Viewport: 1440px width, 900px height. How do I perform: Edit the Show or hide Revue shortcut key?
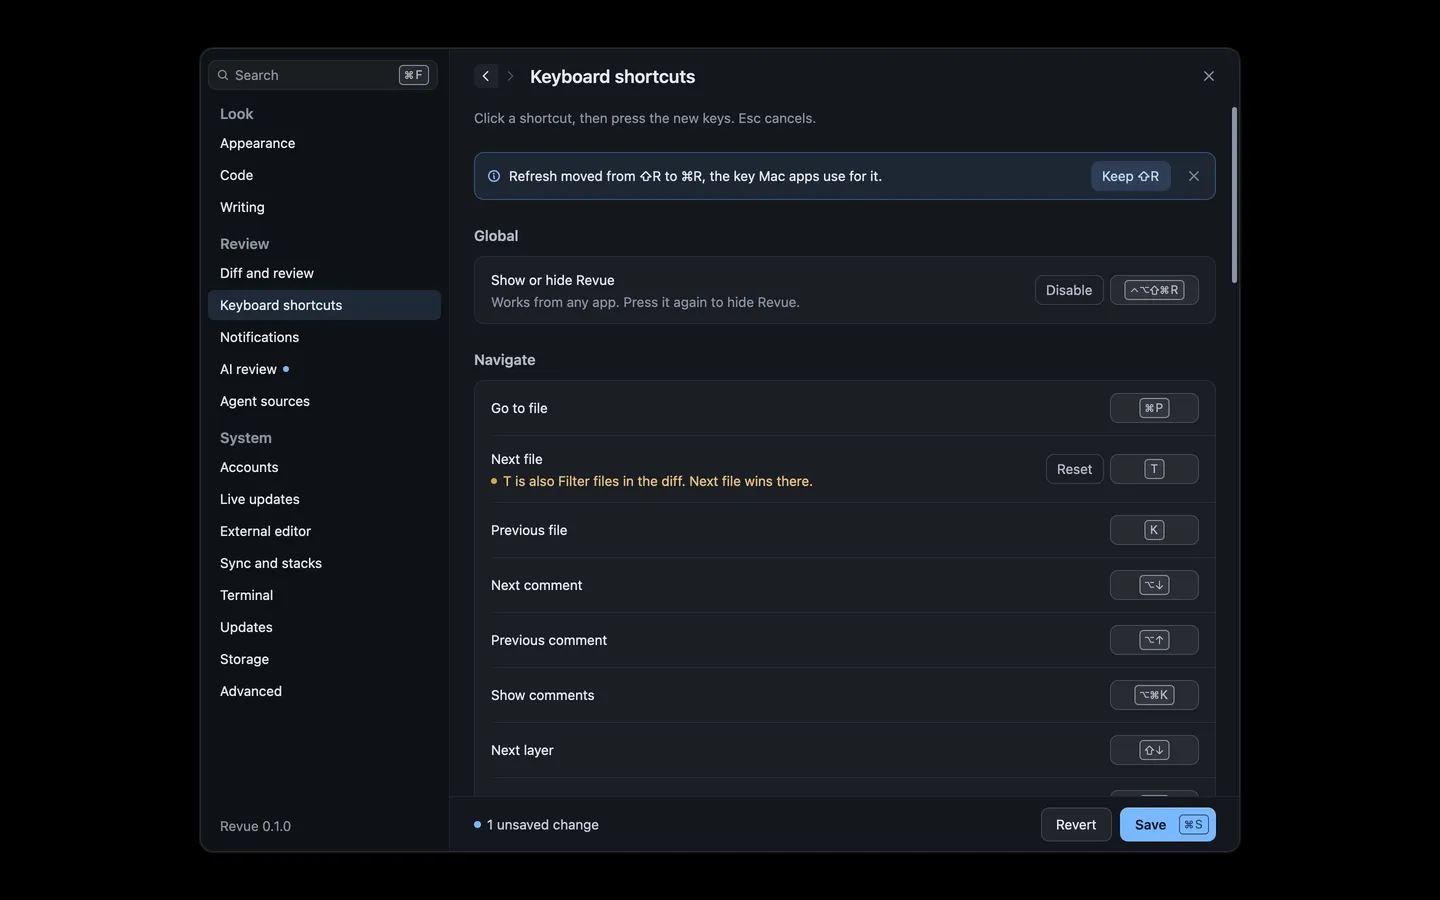(1154, 290)
